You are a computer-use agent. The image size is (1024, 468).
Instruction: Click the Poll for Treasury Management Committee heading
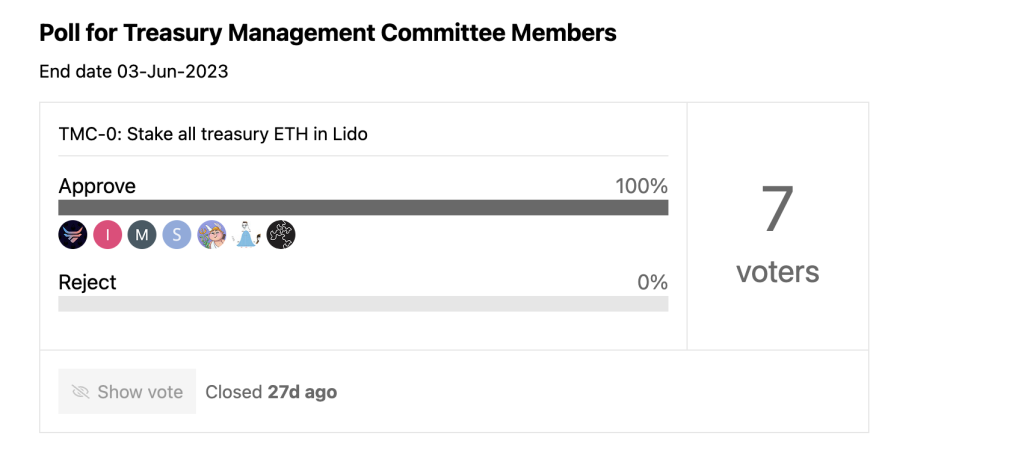[328, 33]
